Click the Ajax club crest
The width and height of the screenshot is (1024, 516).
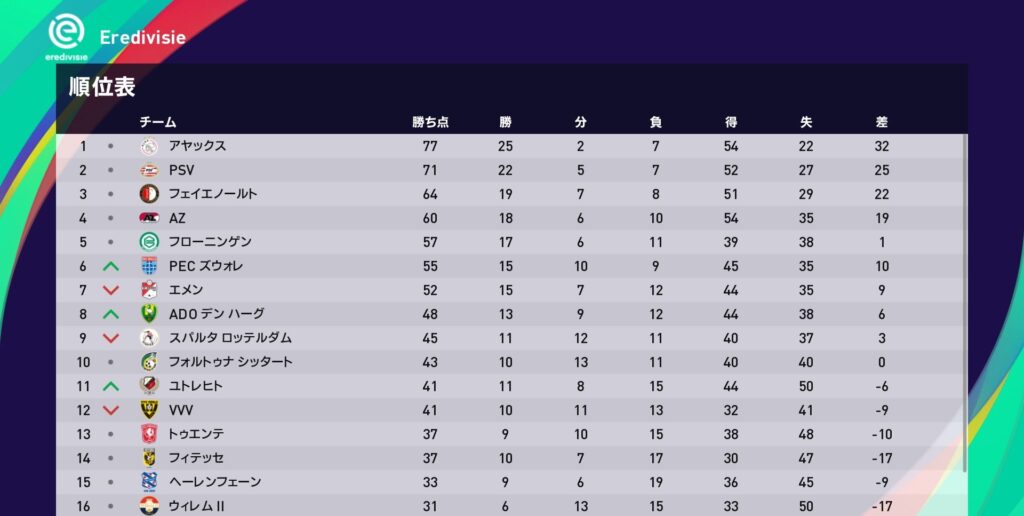tap(149, 146)
